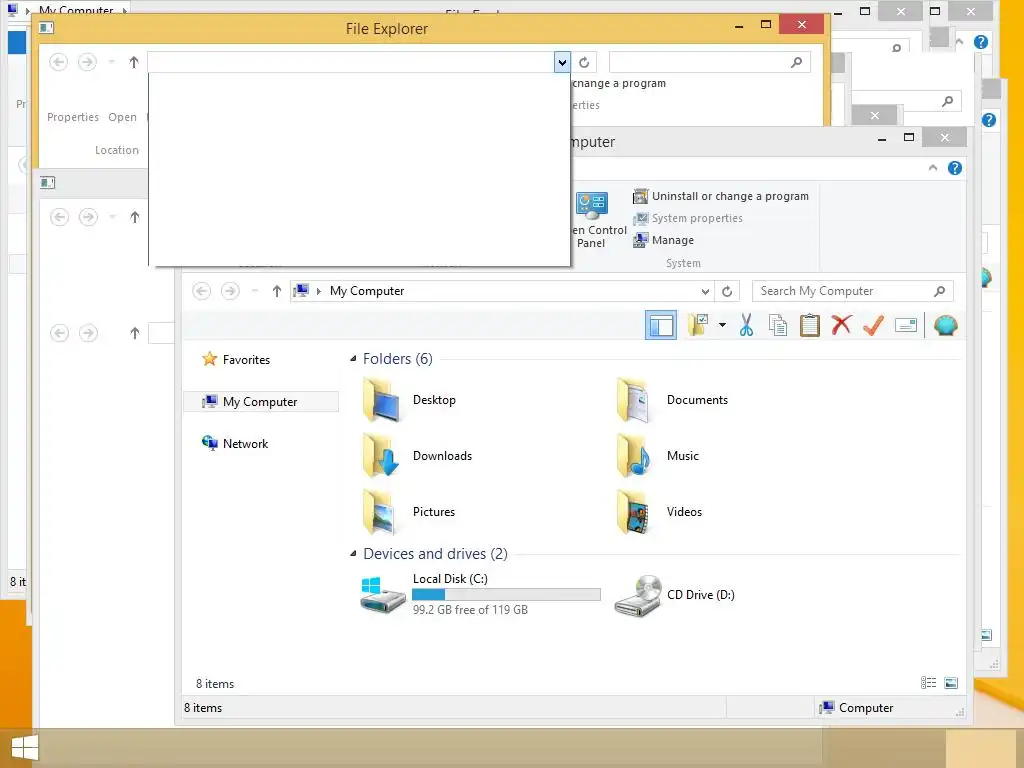Screen dimensions: 1024x768
Task: Go up in front File Explorer window
Action: 134,62
